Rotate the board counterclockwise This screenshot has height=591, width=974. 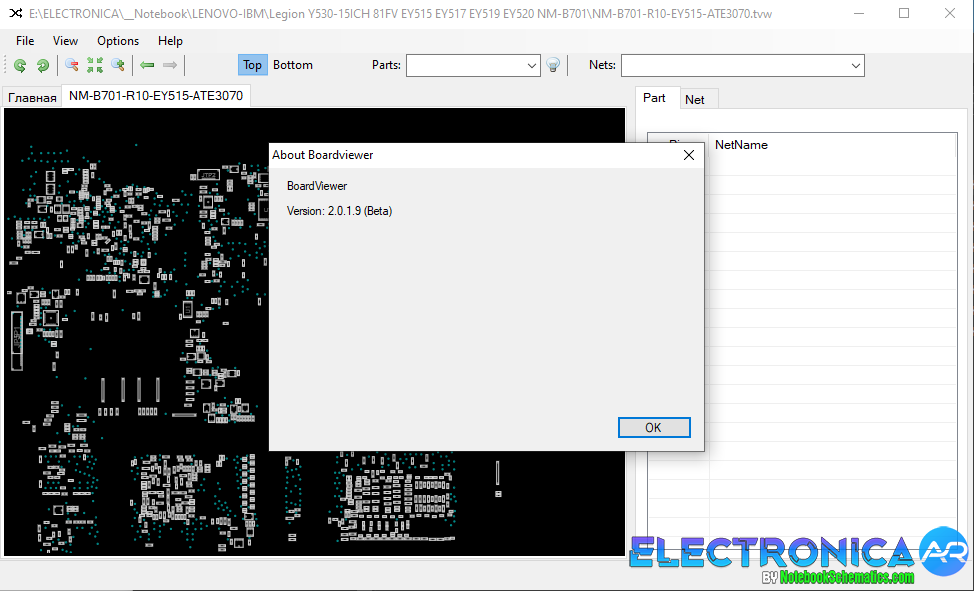pos(20,65)
